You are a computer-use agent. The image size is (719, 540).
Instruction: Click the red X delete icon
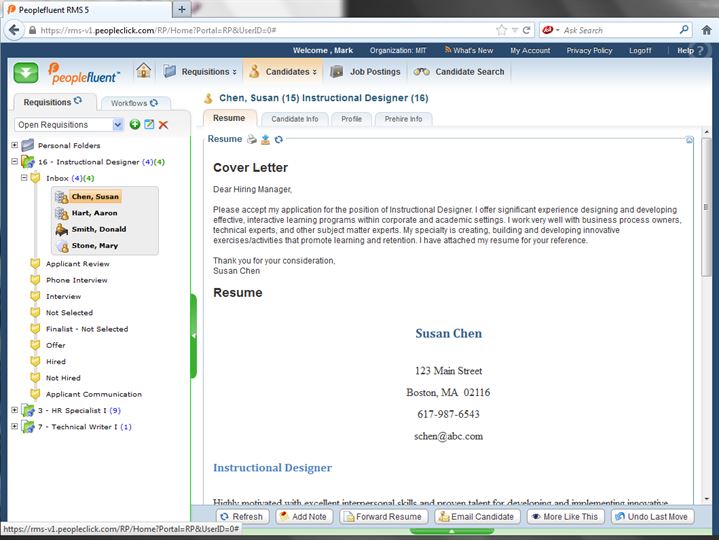click(163, 124)
